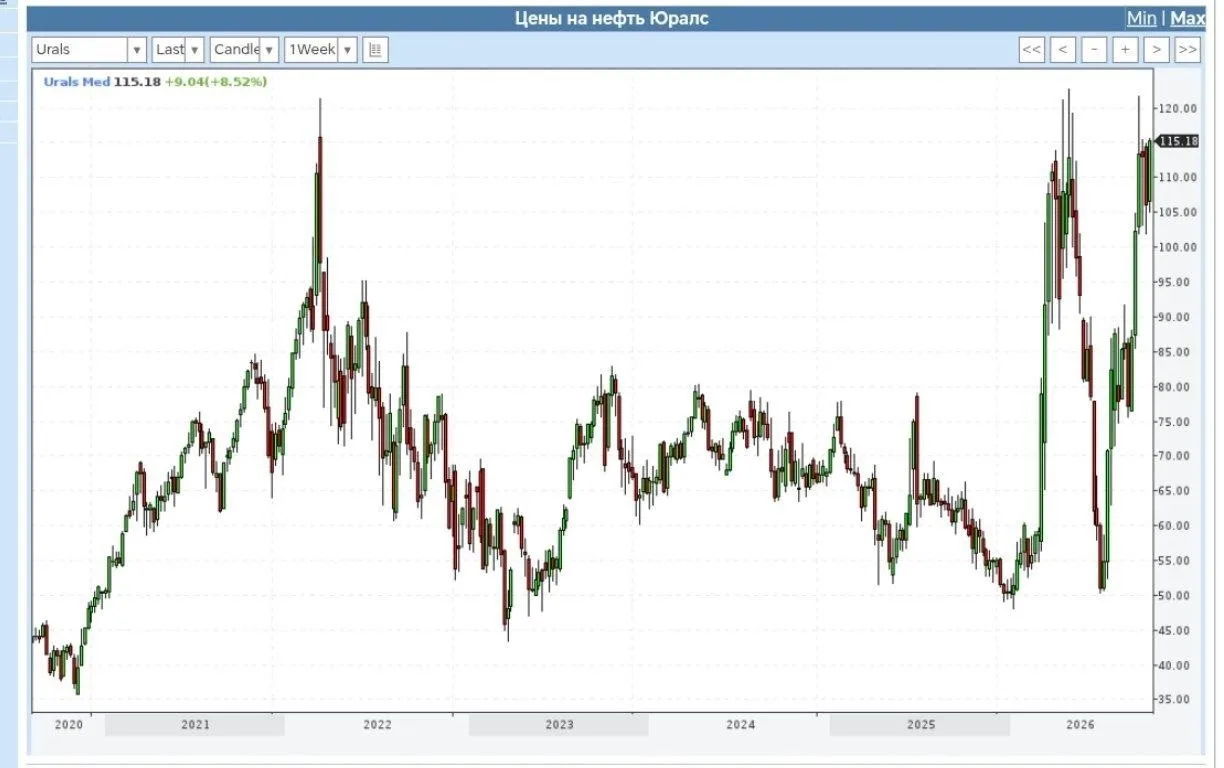Move chart forward with > button
The image size is (1224, 768).
1156,49
